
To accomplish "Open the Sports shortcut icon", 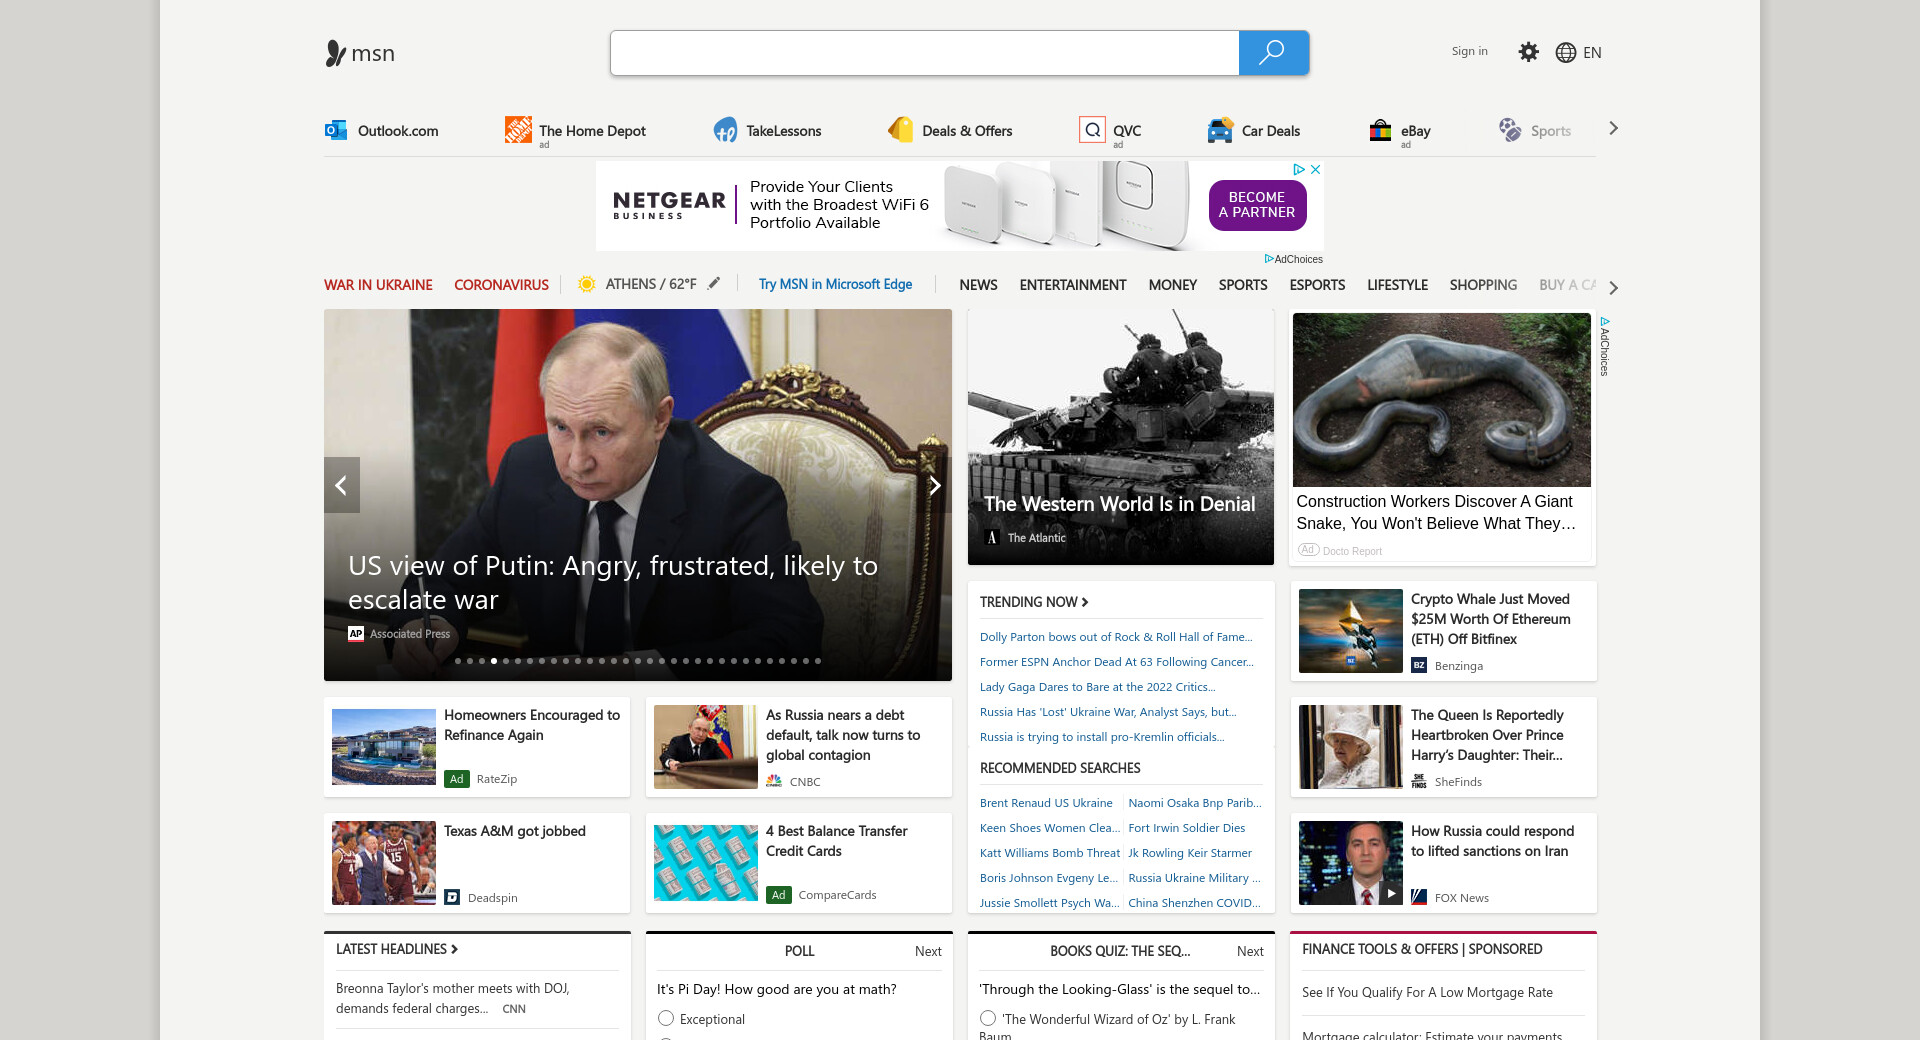I will [x=1510, y=130].
